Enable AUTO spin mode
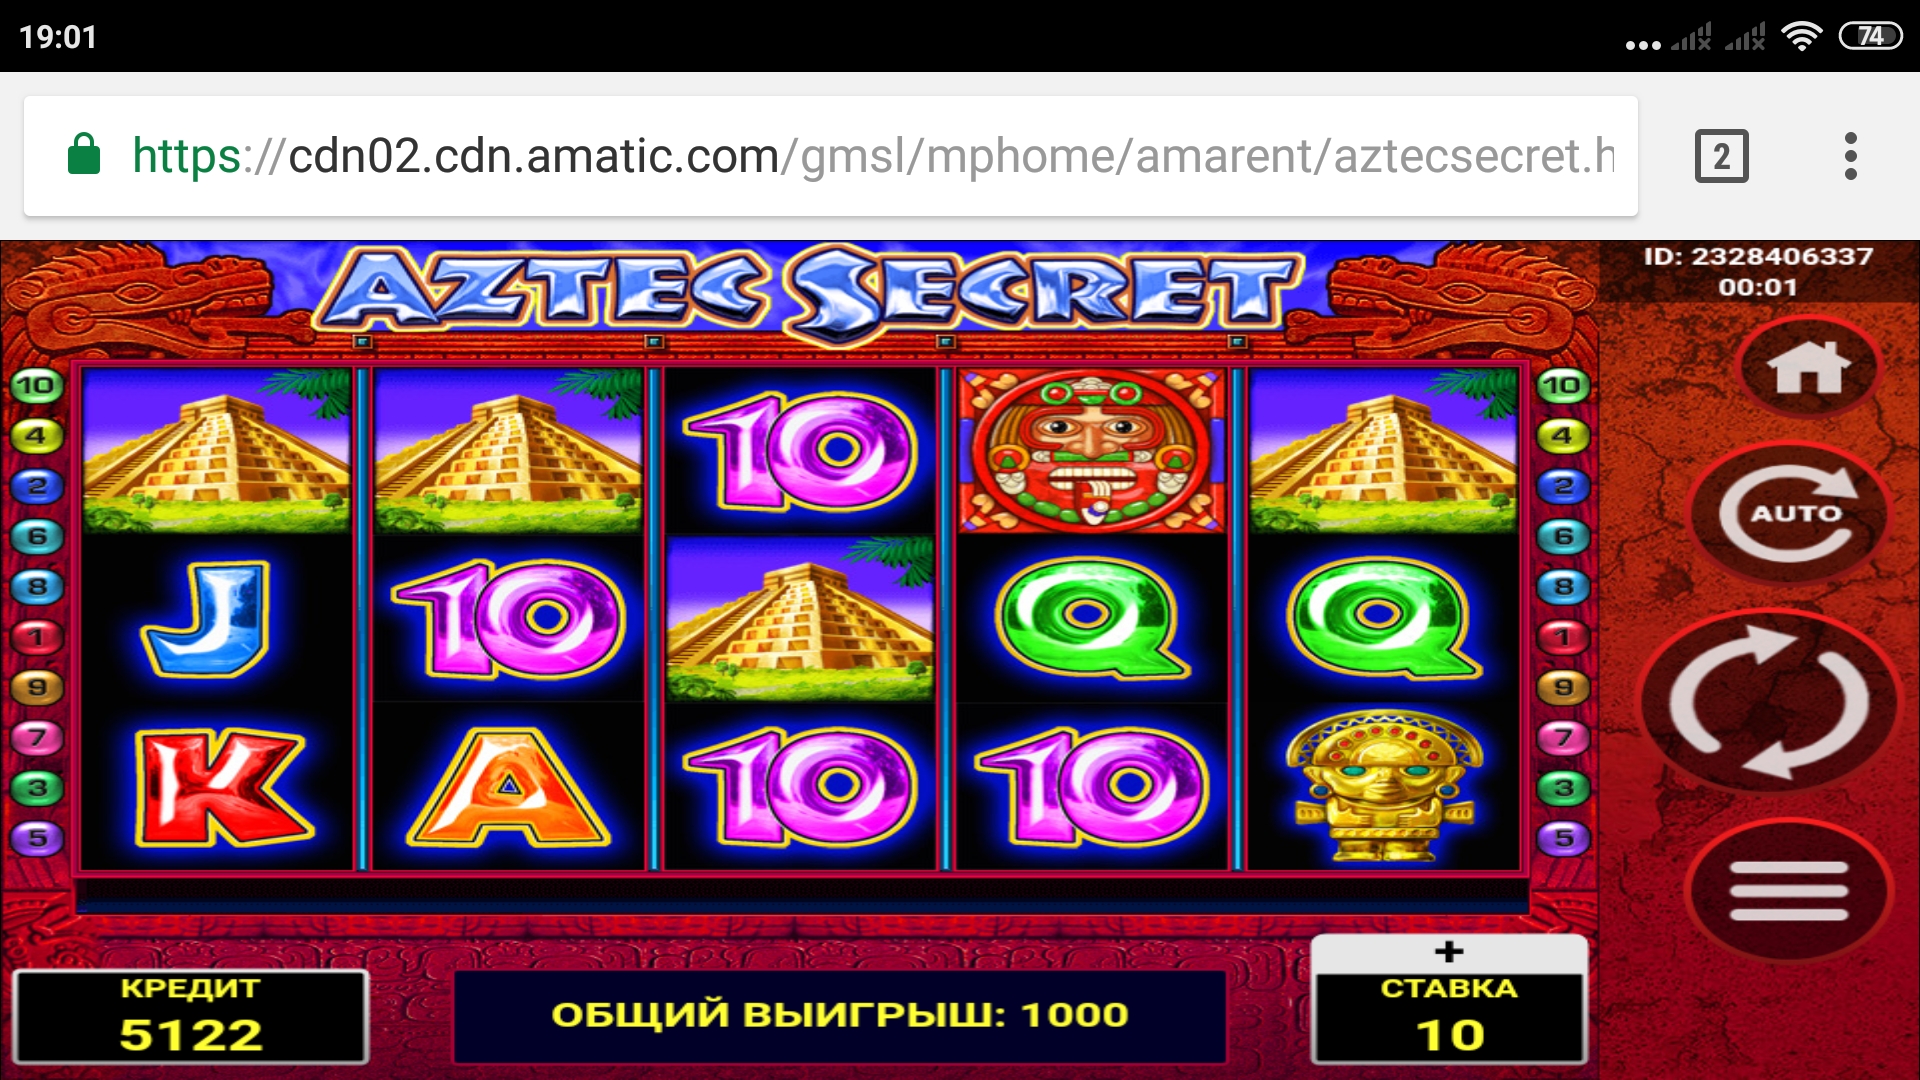 click(x=1790, y=513)
